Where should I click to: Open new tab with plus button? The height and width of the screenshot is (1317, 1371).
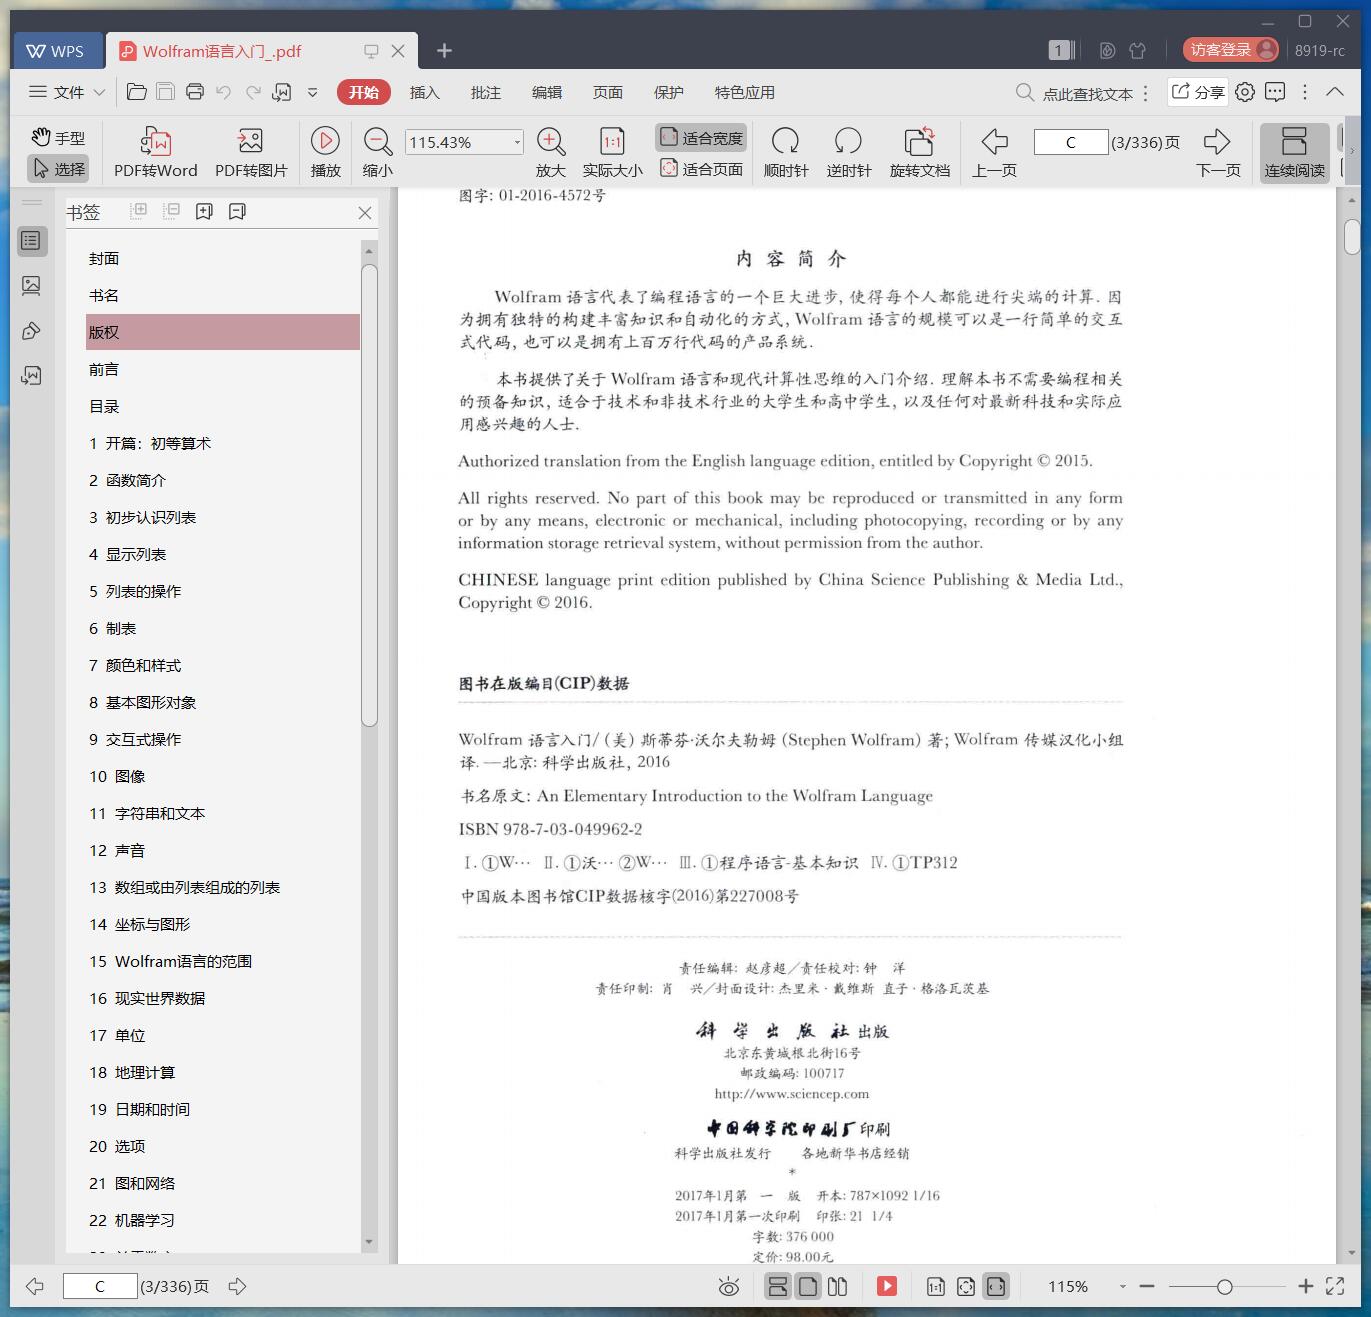click(445, 51)
